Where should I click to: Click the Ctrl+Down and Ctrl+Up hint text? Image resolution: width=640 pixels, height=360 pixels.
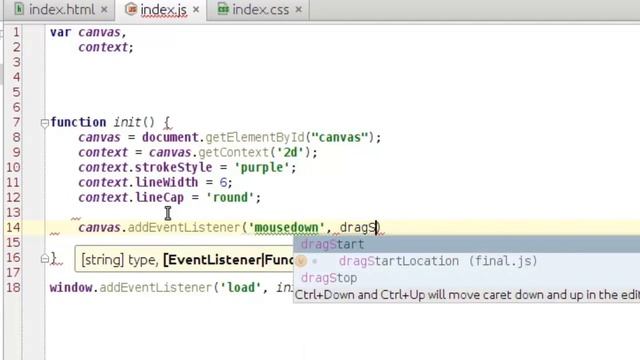pos(467,294)
